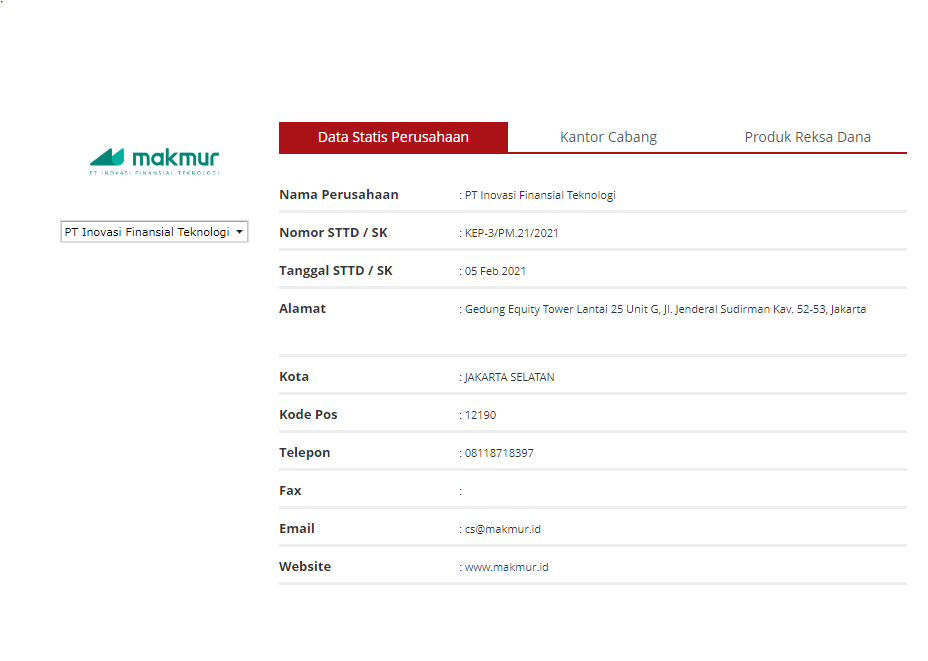Viewport: 928px width, 661px height.
Task: Click the Tanggal STTD / SK label
Action: coord(335,271)
